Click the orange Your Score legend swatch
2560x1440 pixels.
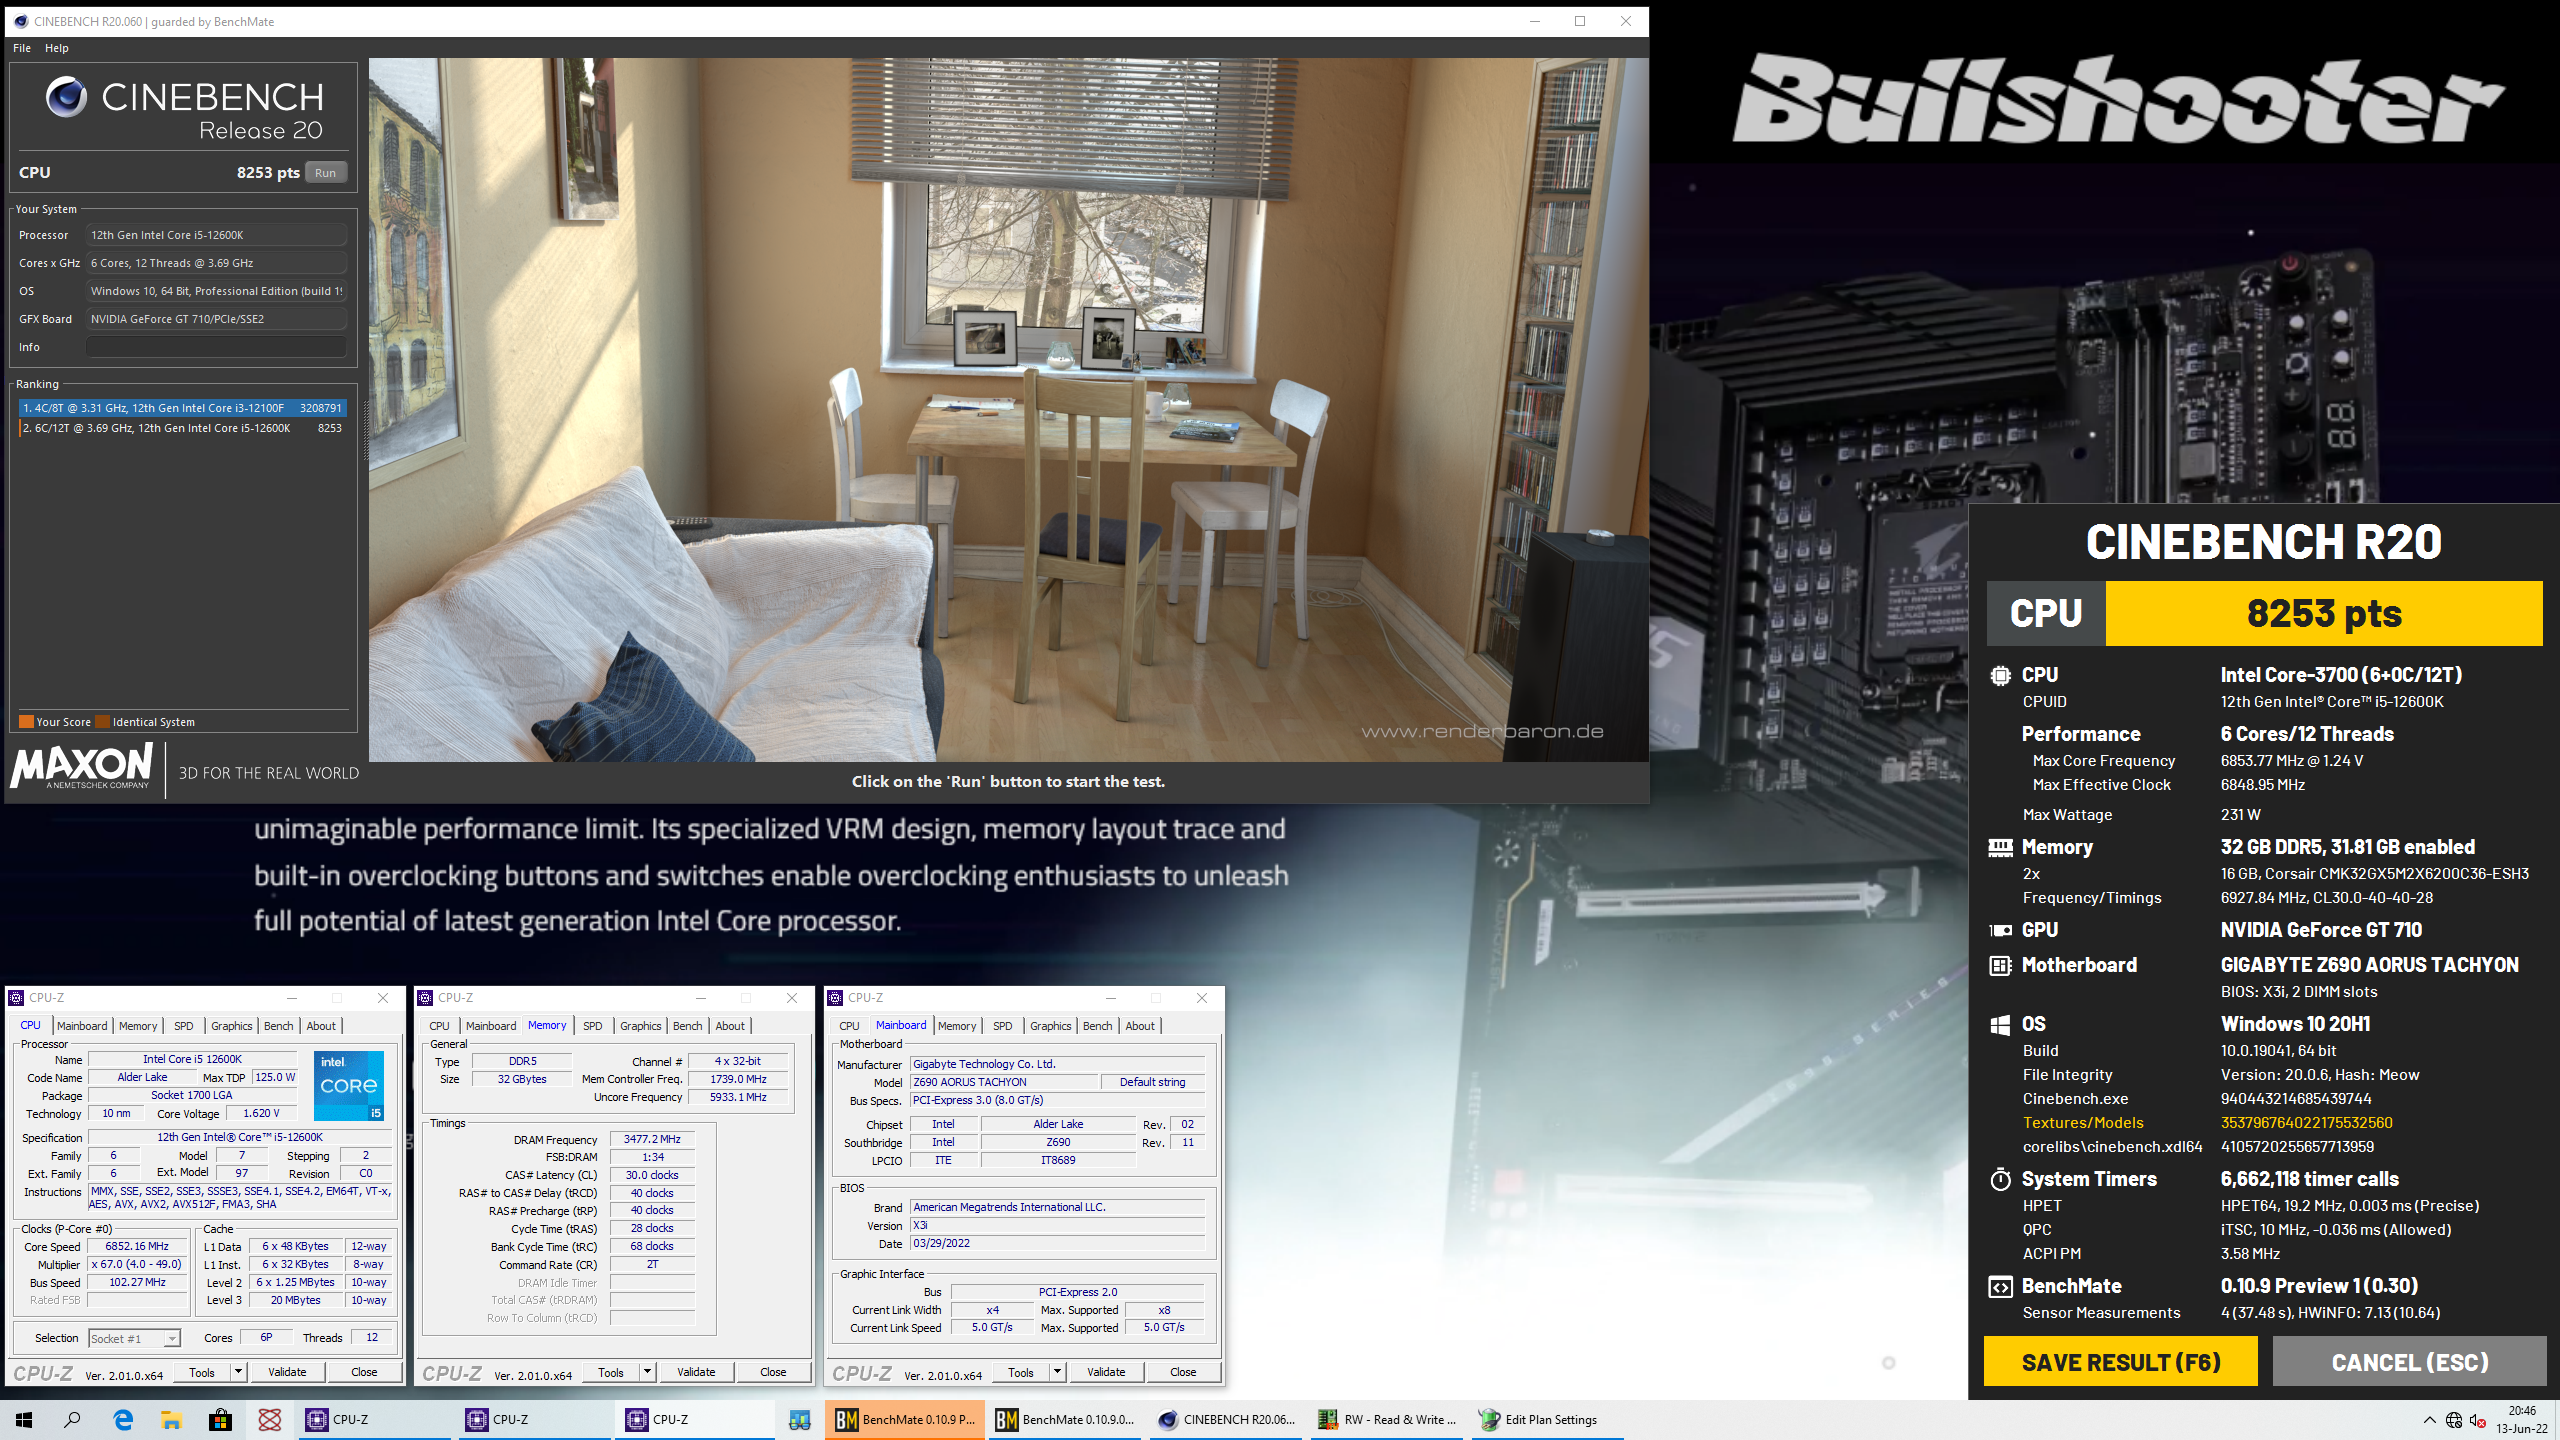pyautogui.click(x=27, y=722)
